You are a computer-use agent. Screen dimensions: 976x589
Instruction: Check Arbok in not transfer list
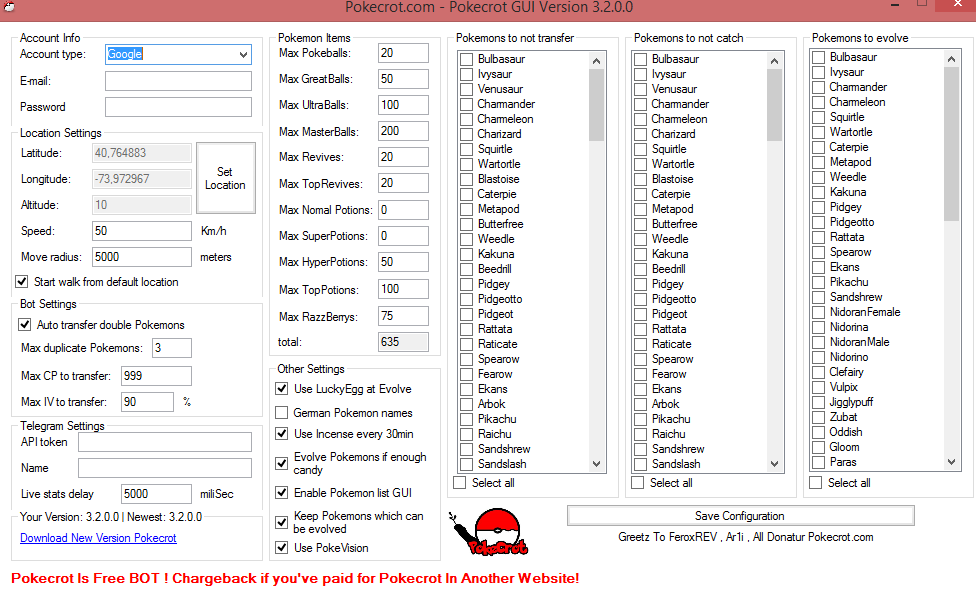(466, 404)
